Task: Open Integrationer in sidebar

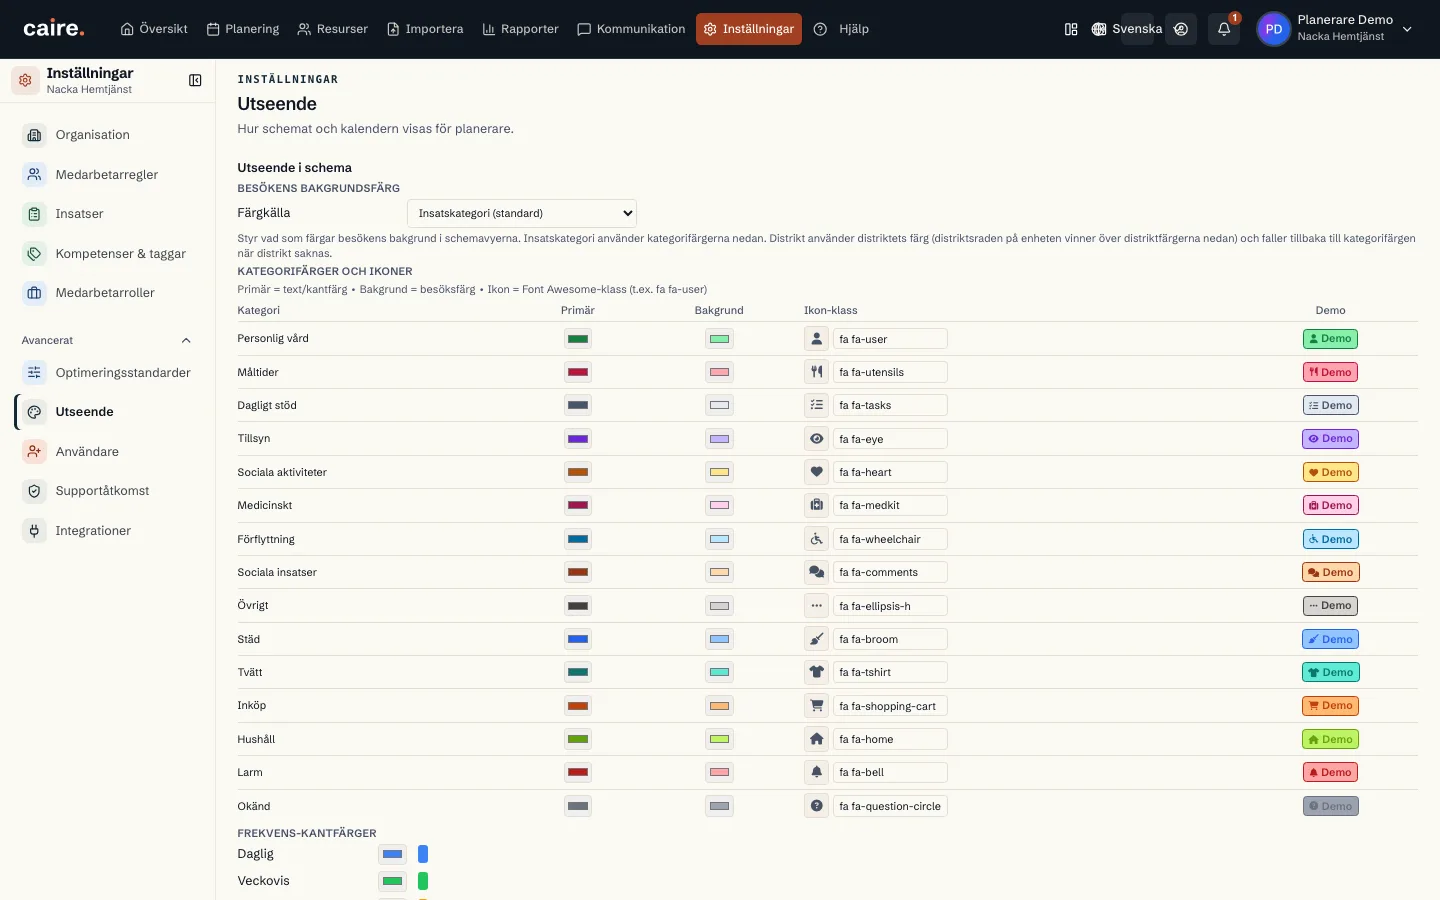Action: coord(108,531)
